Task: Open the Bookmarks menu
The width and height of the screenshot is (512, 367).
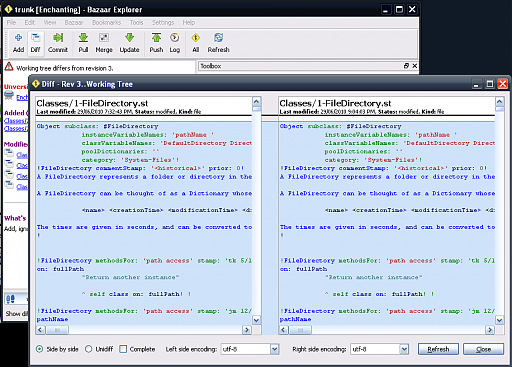Action: pos(107,22)
